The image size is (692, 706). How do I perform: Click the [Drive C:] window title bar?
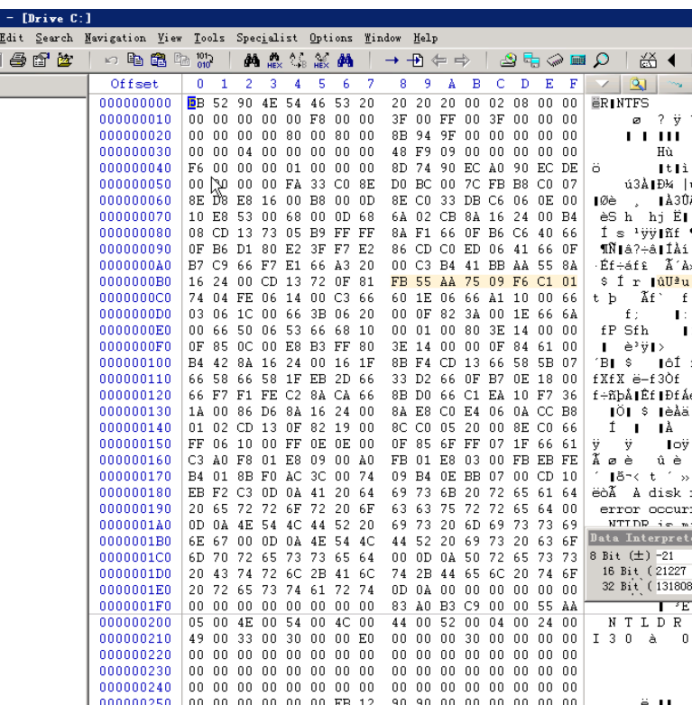click(346, 18)
